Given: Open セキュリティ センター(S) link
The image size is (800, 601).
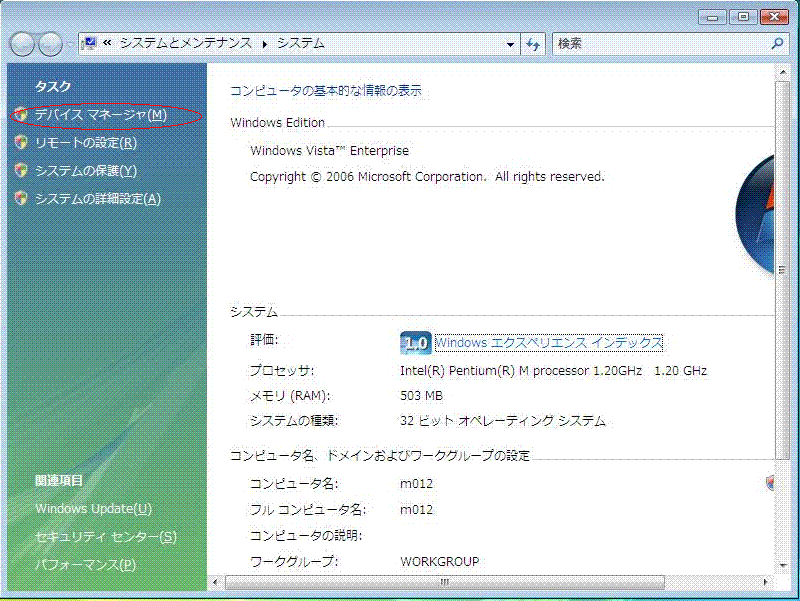Looking at the screenshot, I should (106, 537).
